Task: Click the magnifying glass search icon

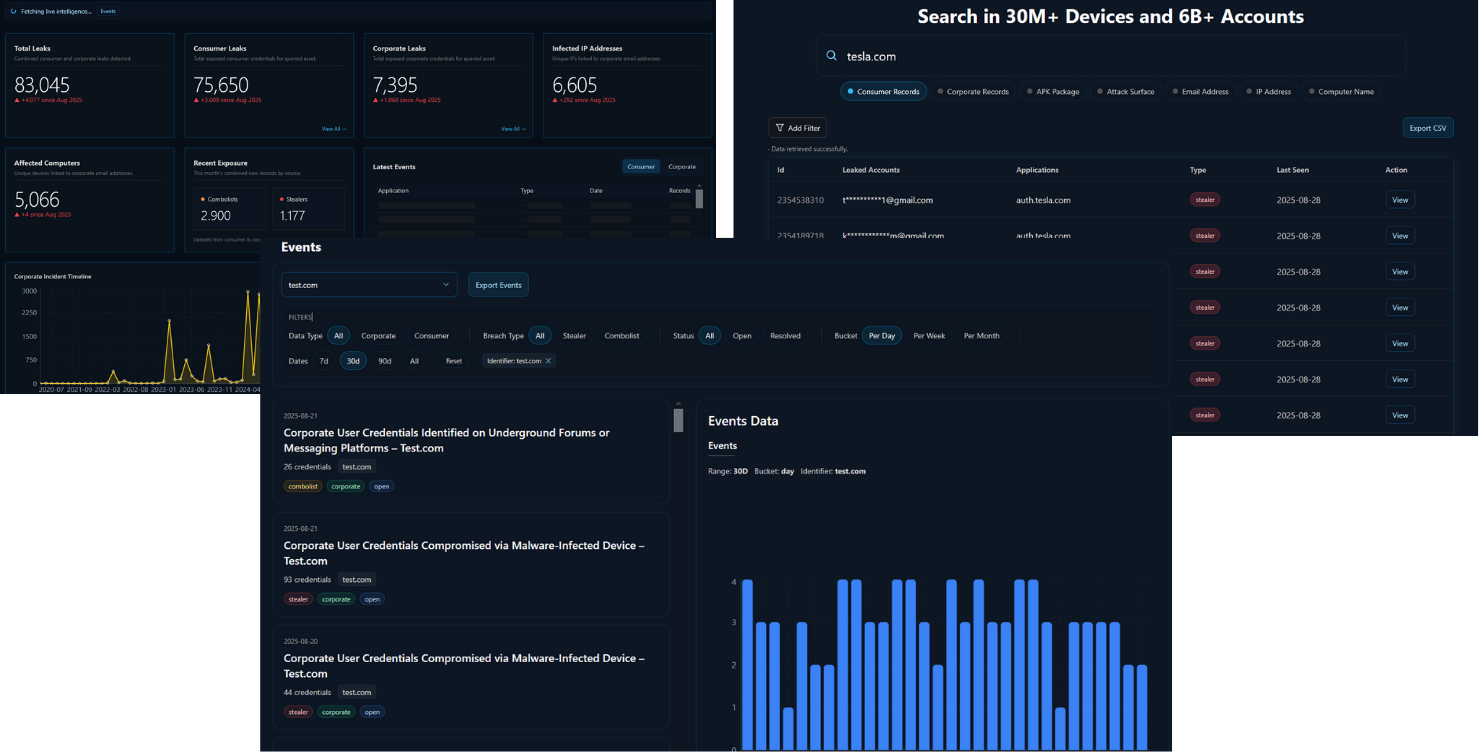Action: coord(831,55)
